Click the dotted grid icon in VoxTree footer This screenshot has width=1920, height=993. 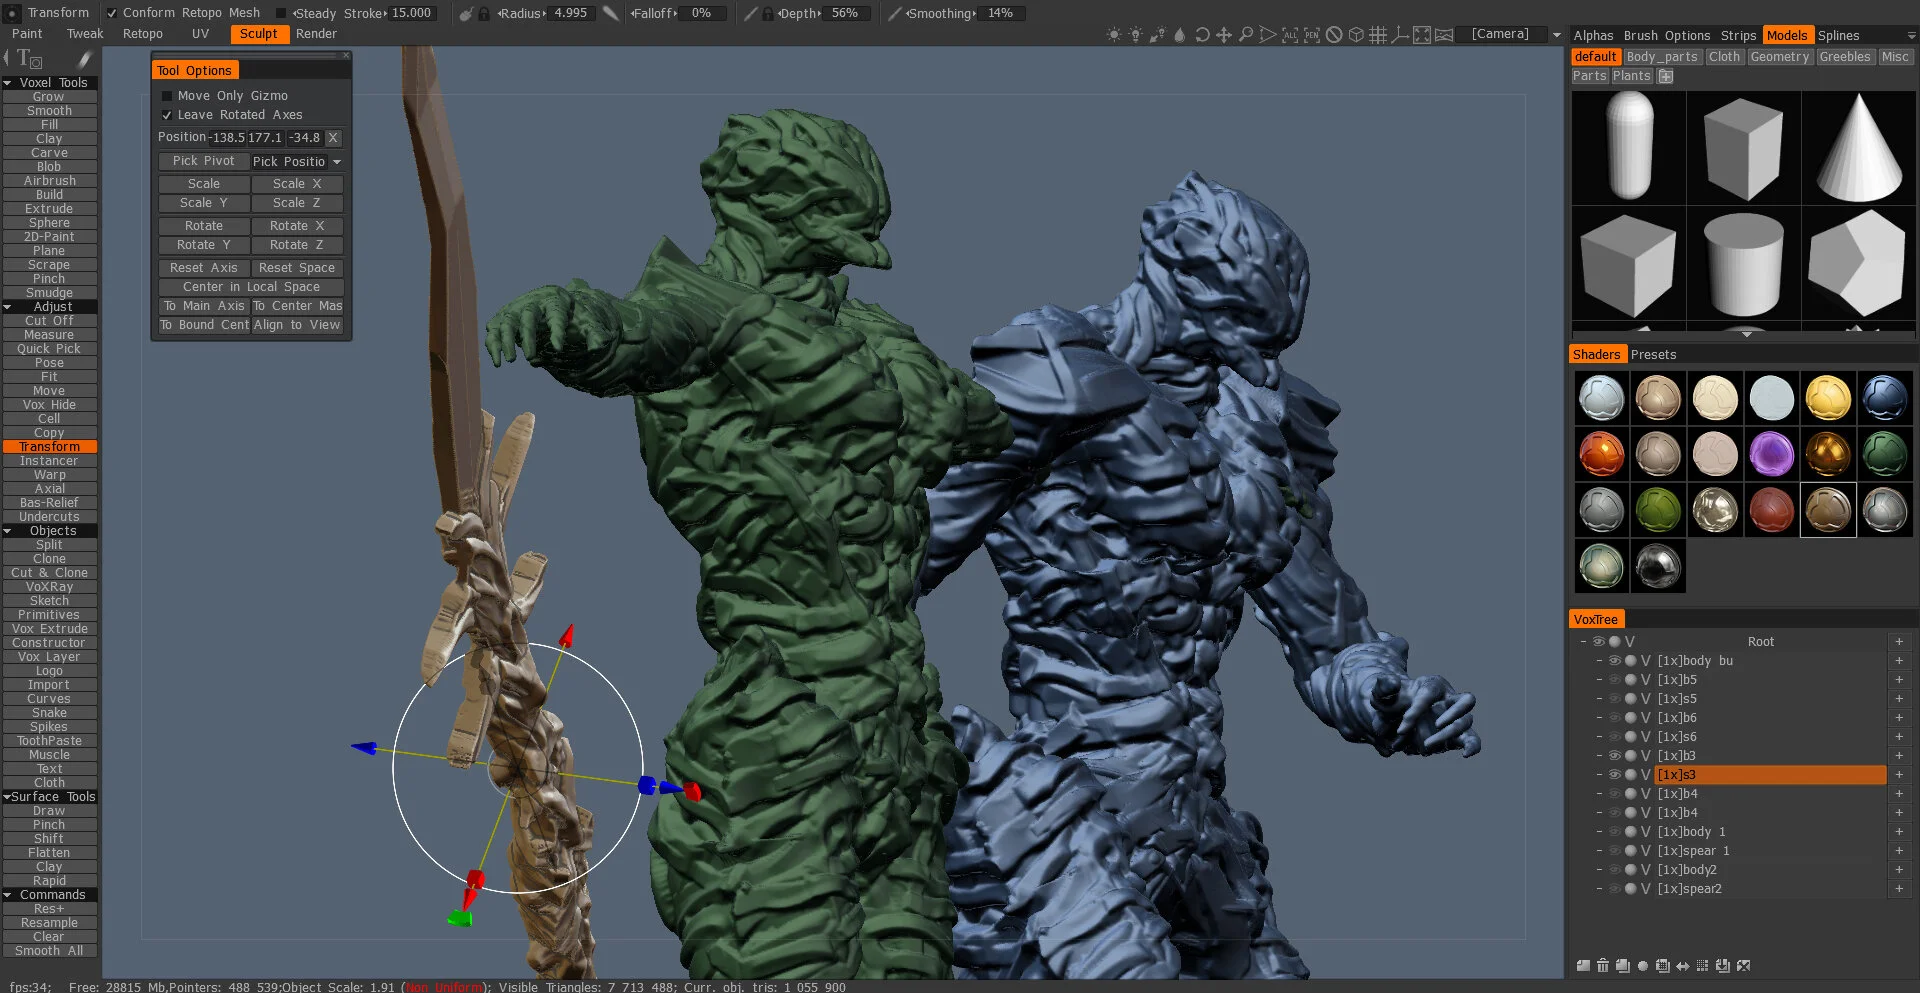tap(1703, 966)
